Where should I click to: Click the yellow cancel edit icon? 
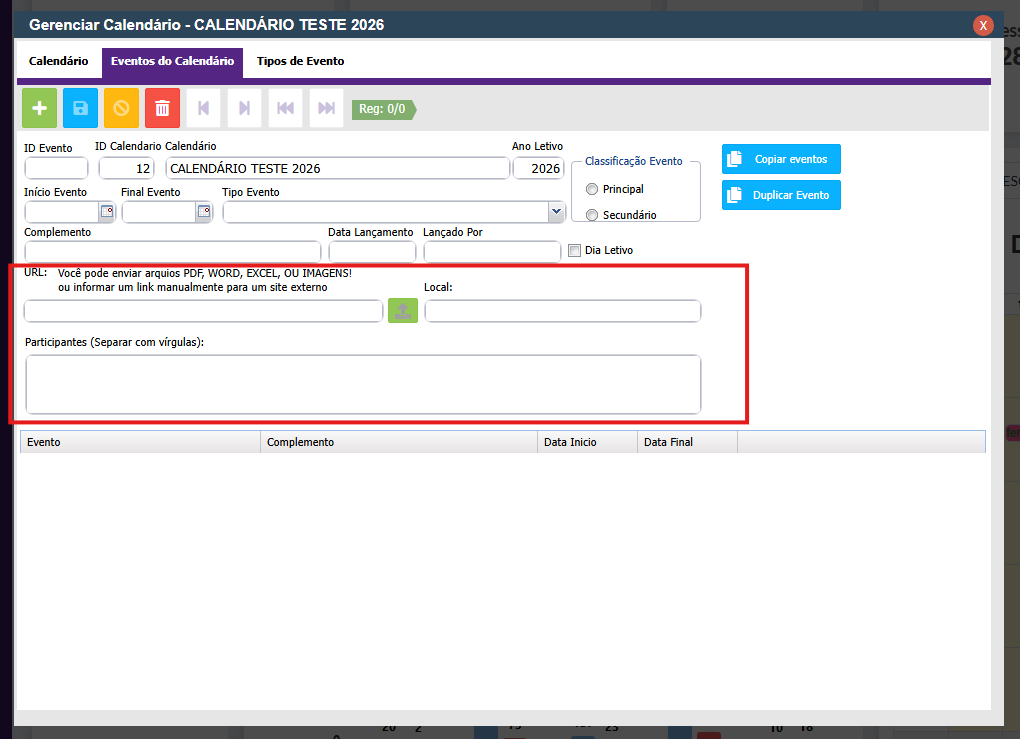(x=122, y=108)
